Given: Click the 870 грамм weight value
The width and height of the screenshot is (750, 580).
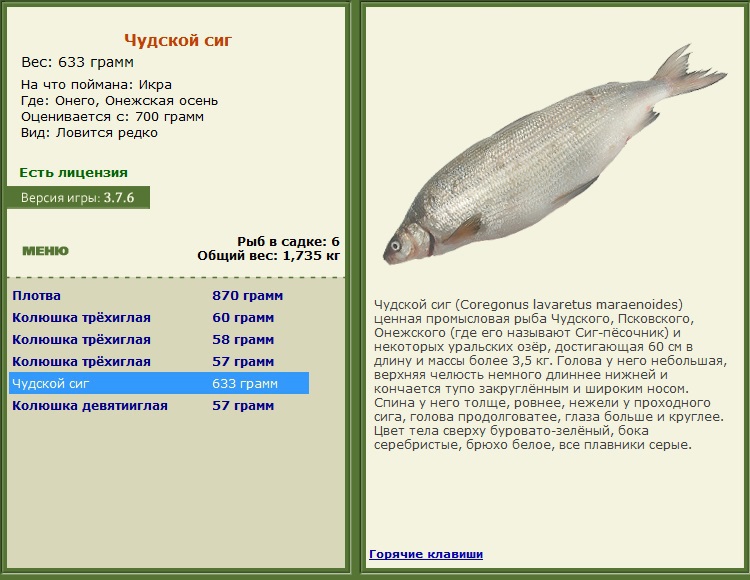Looking at the screenshot, I should (247, 295).
